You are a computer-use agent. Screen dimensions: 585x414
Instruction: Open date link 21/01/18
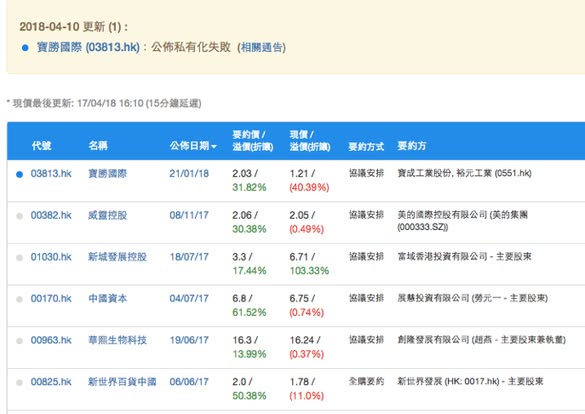[189, 173]
